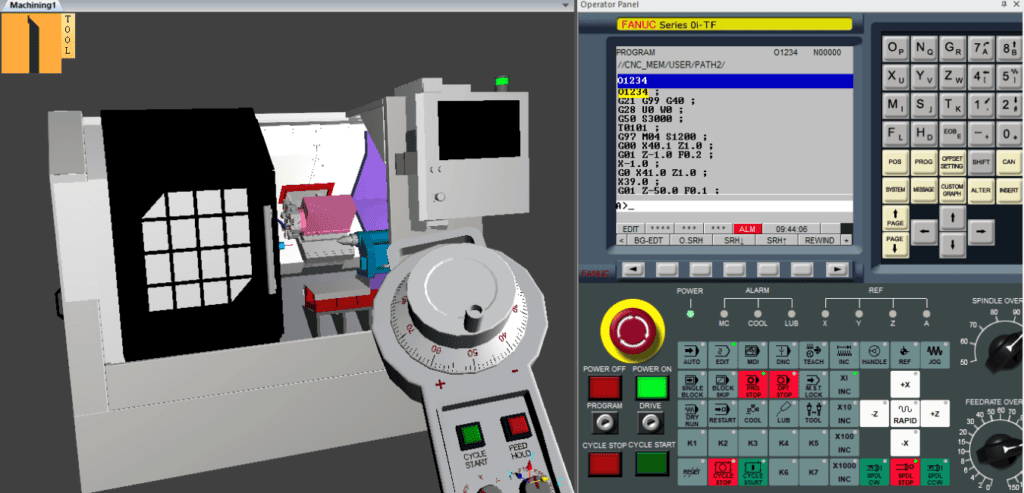The width and height of the screenshot is (1024, 493).
Task: Start spindle clockwise with SPDL CW
Action: pos(874,471)
